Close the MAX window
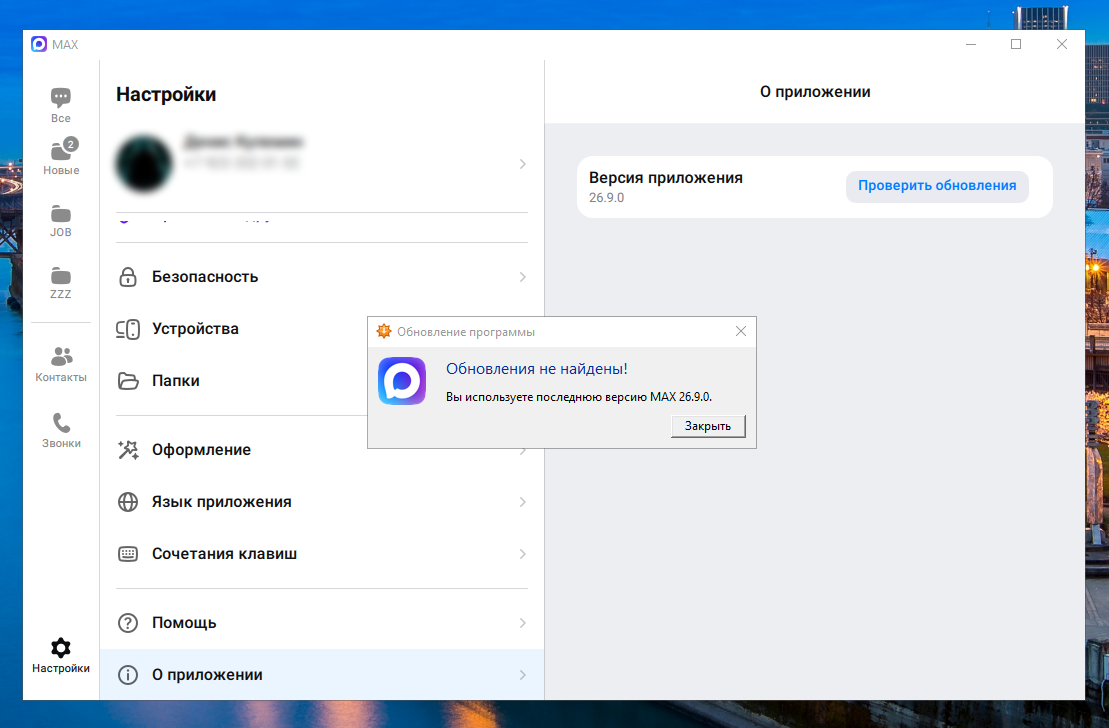The width and height of the screenshot is (1109, 728). click(1062, 45)
